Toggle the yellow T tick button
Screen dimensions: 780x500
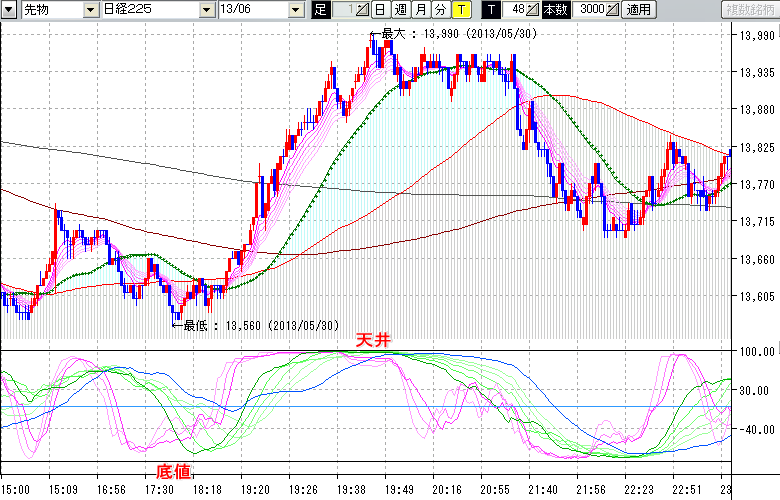(461, 10)
